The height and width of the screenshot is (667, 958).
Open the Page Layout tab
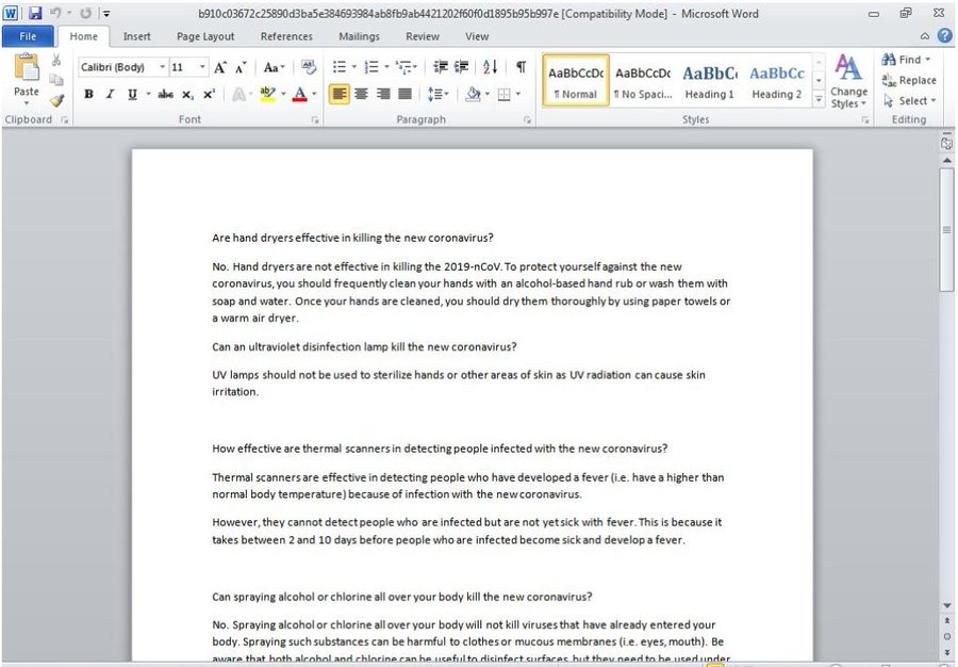(205, 37)
